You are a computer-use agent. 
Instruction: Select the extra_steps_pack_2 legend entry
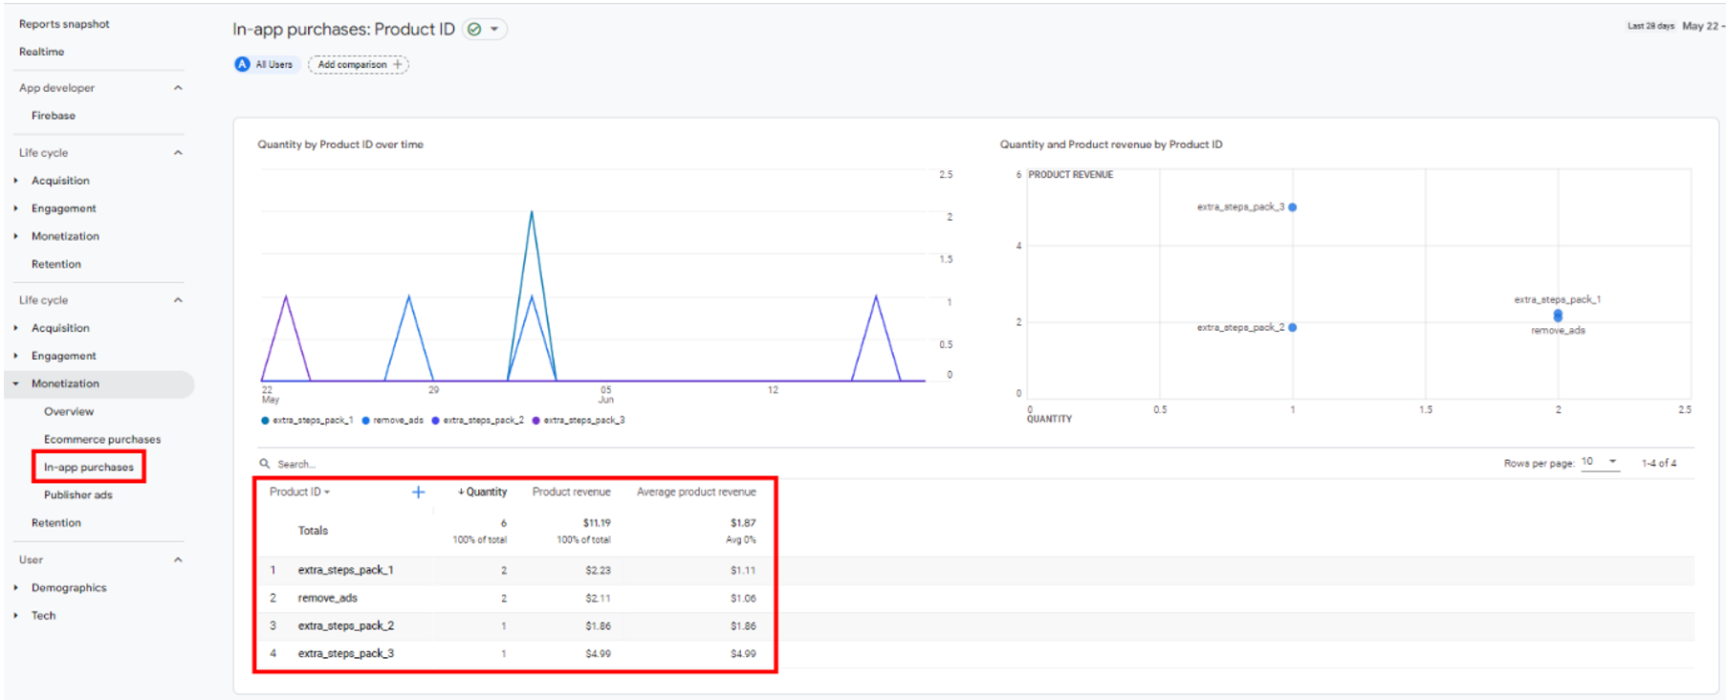[478, 420]
